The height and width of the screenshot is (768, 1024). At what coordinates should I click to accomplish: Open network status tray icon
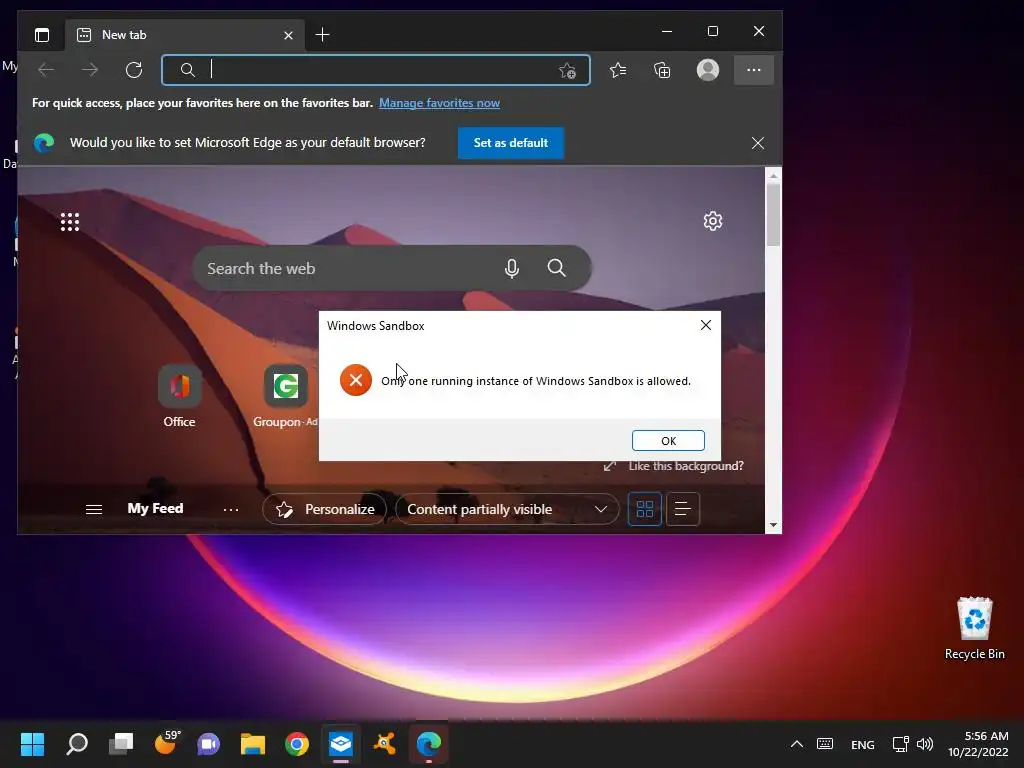pyautogui.click(x=901, y=744)
